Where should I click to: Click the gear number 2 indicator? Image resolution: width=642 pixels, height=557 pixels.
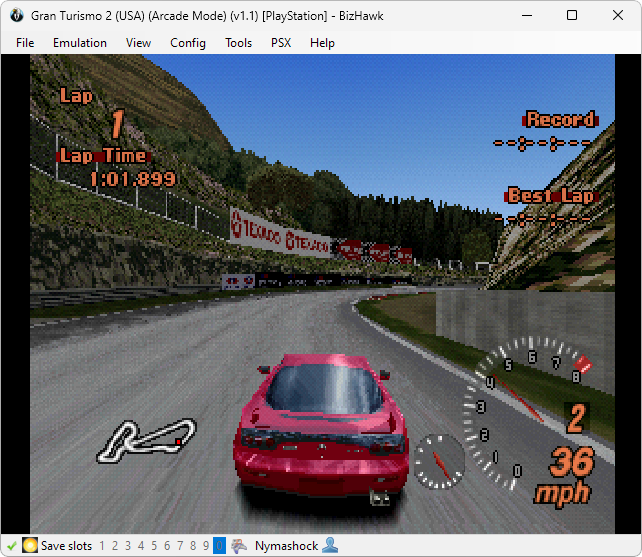point(576,418)
